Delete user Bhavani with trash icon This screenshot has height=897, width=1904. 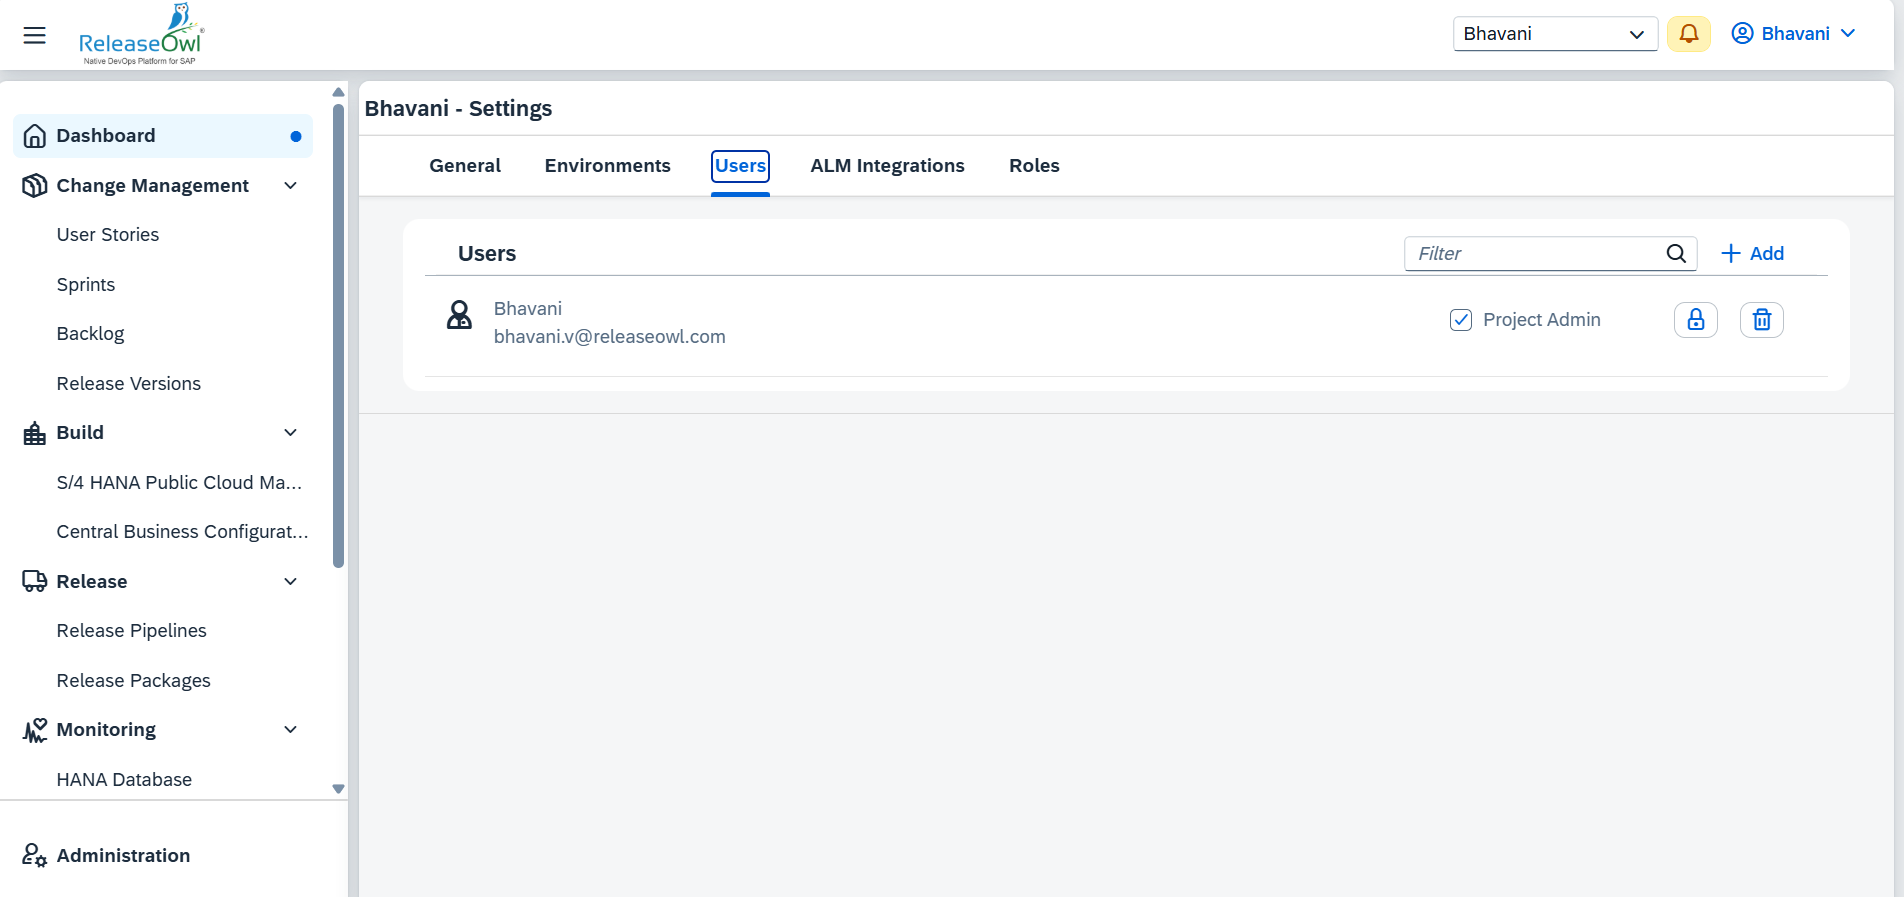[1761, 320]
